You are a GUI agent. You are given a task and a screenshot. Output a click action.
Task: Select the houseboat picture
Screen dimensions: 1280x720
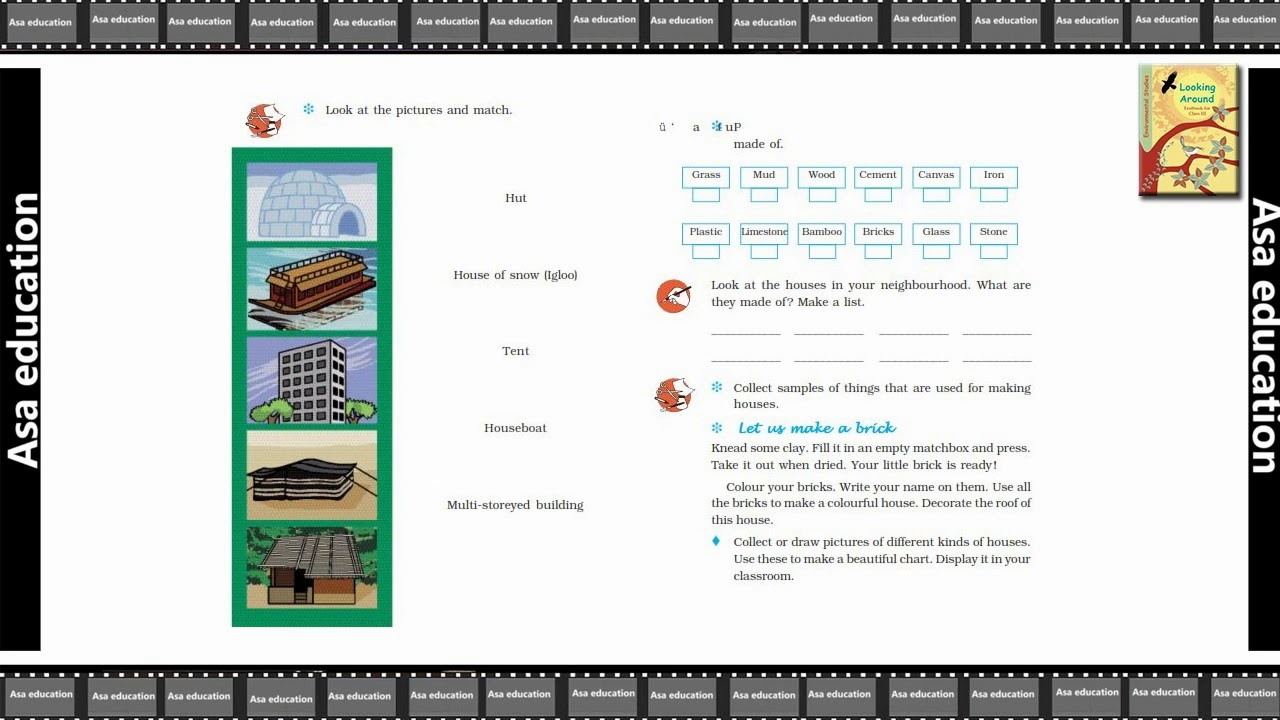tap(312, 290)
